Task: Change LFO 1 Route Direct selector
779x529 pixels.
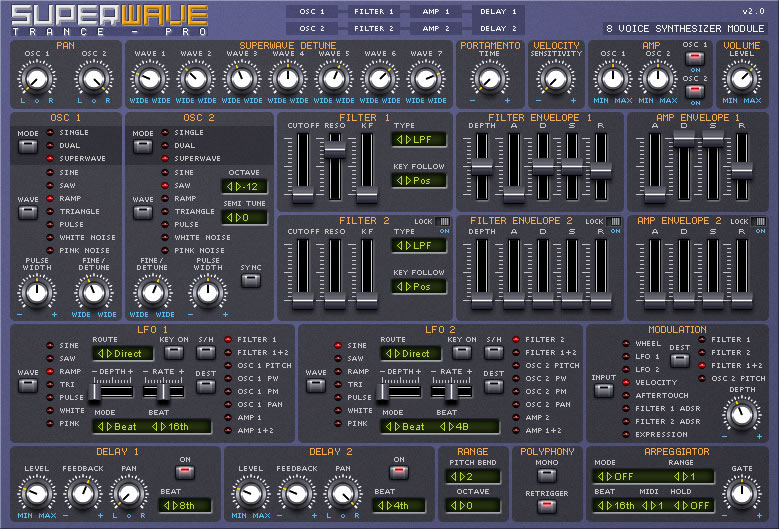Action: coord(123,354)
